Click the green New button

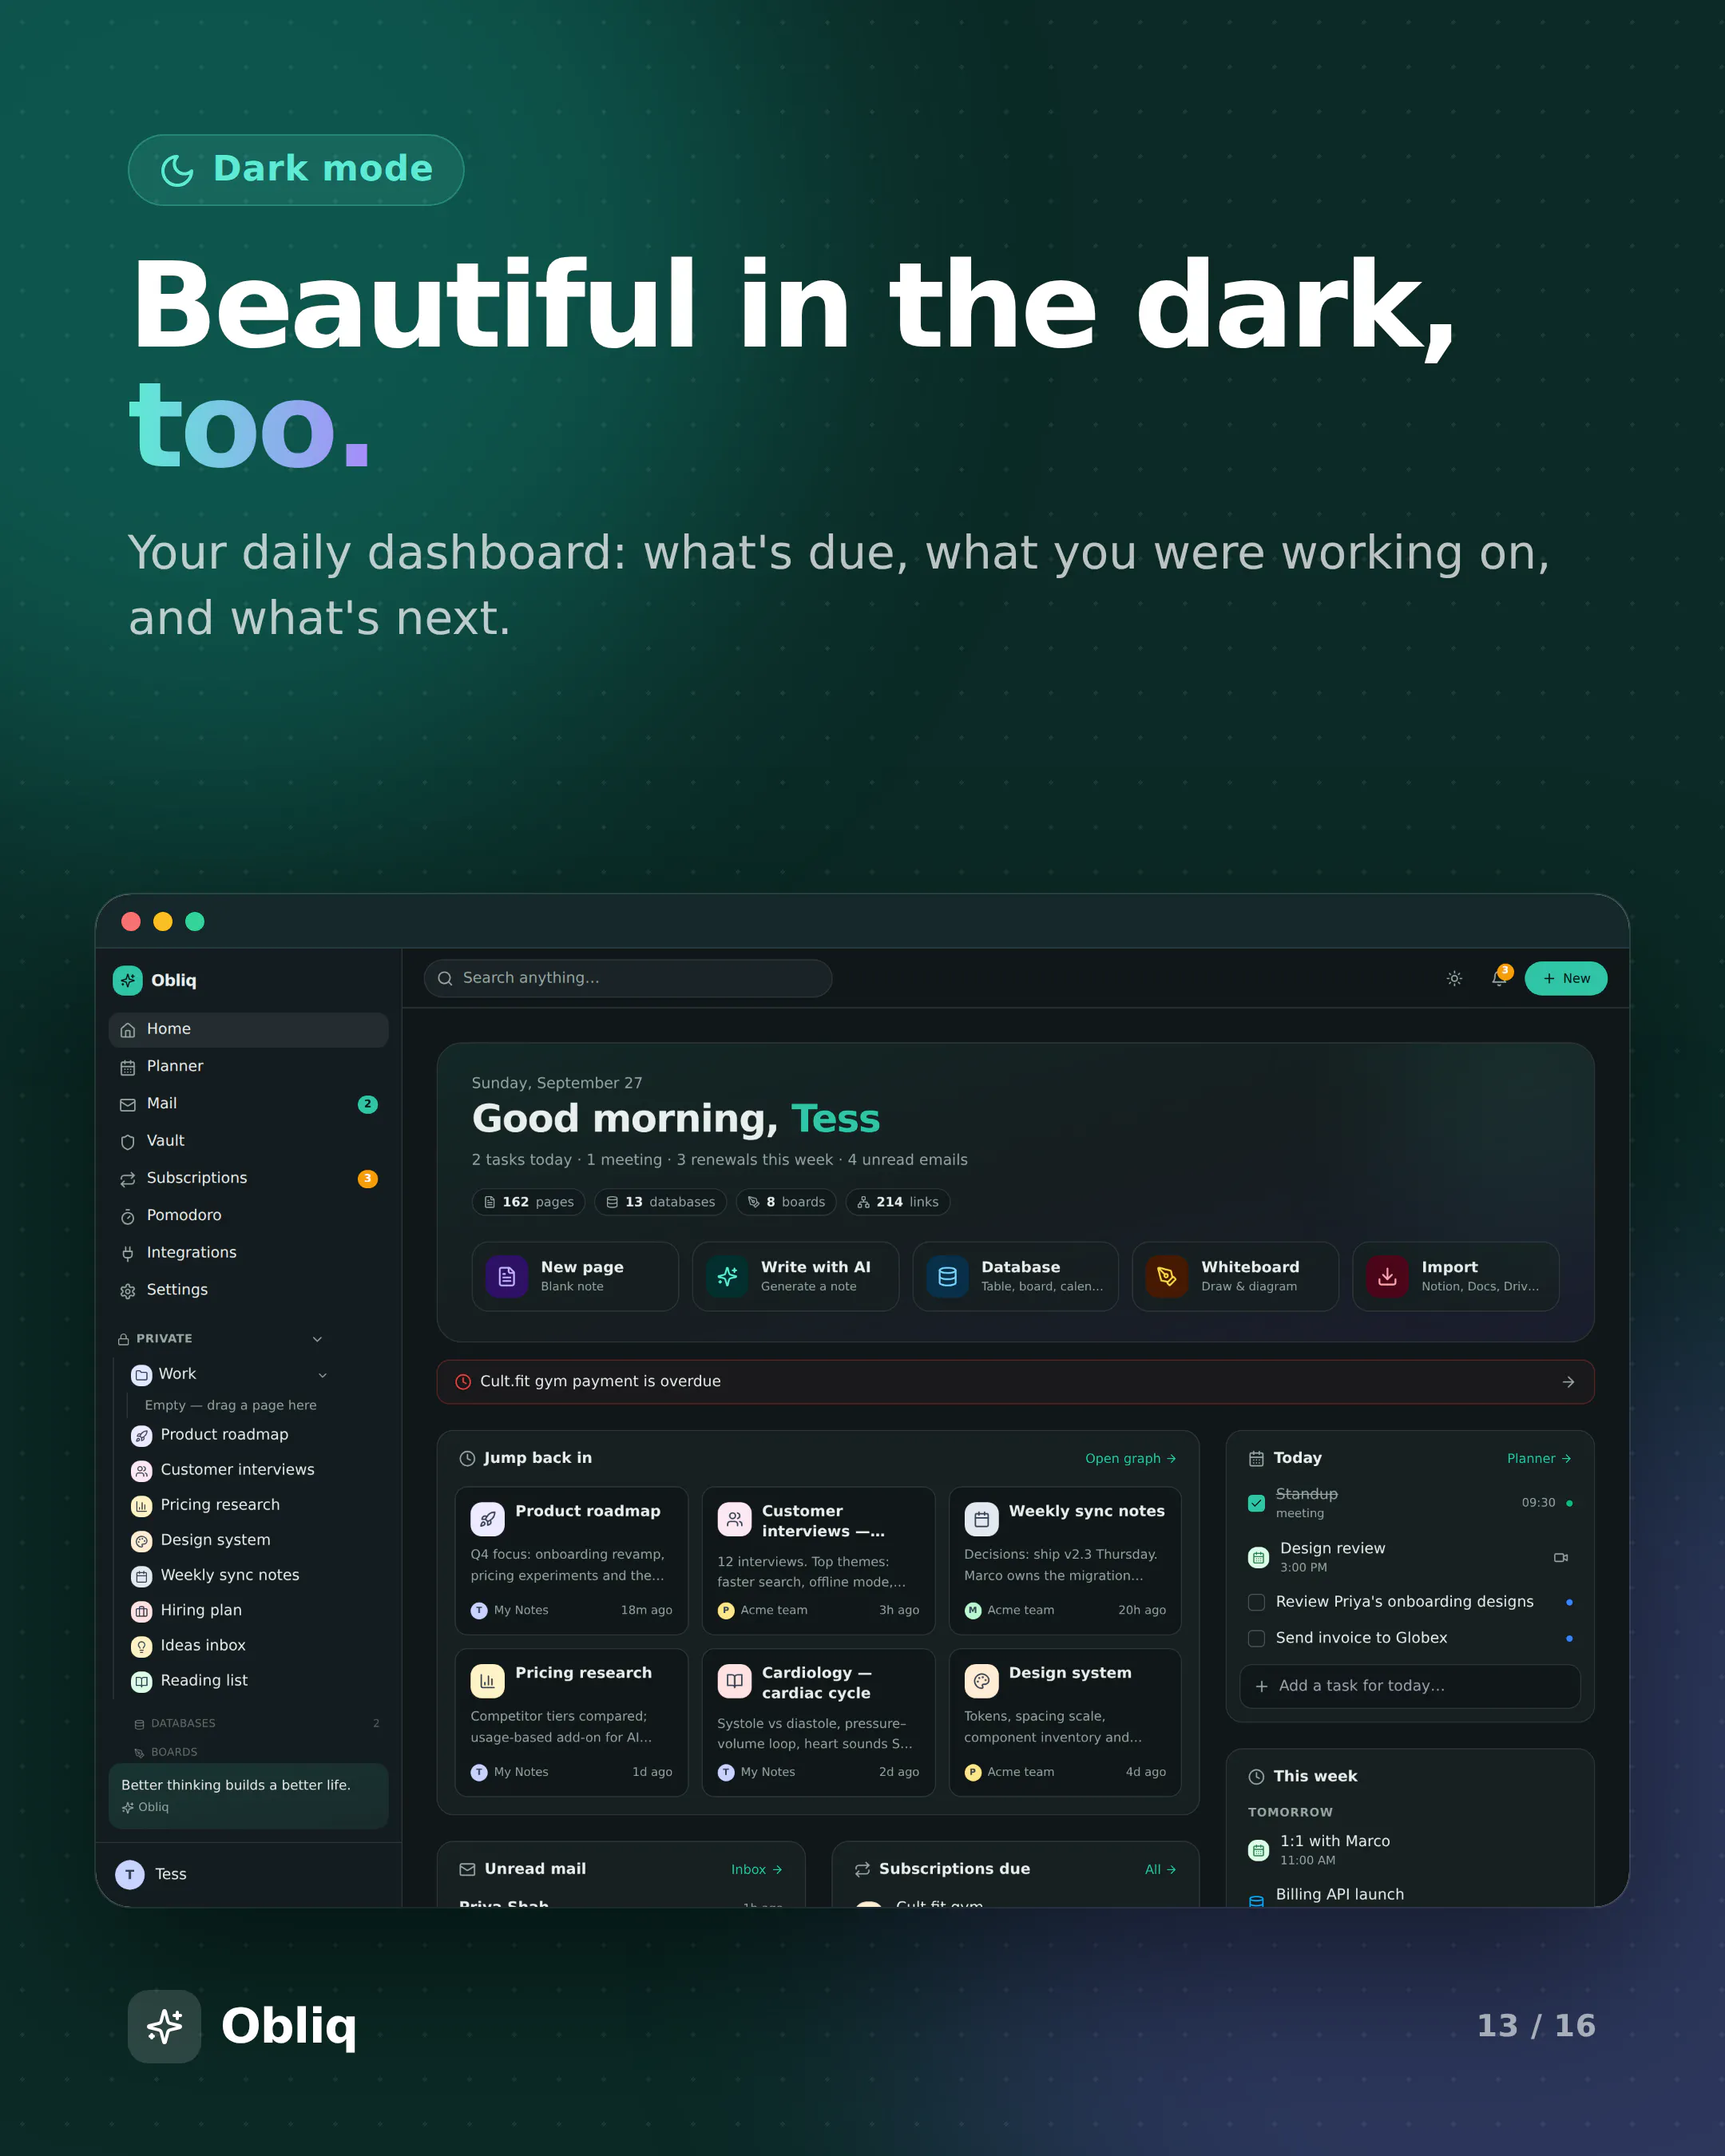tap(1565, 978)
